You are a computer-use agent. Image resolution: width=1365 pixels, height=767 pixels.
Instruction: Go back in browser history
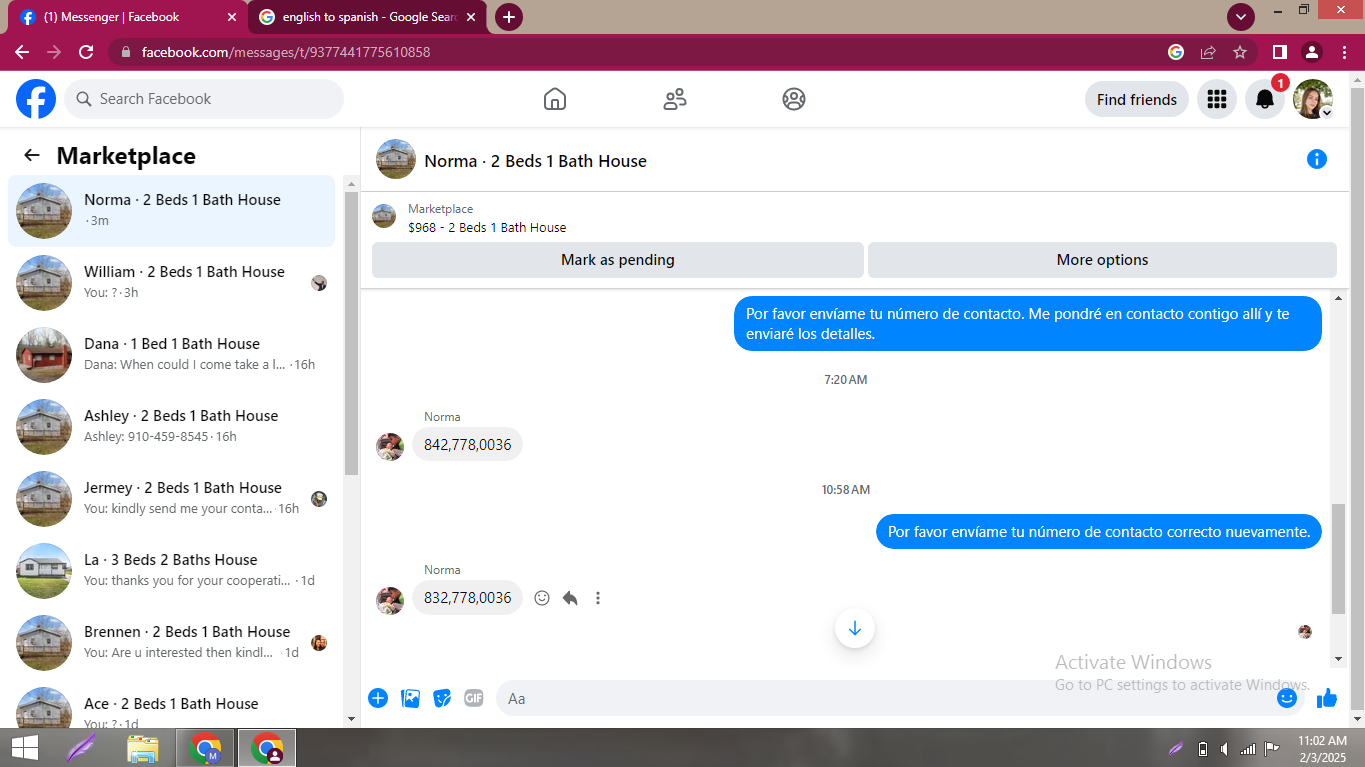pyautogui.click(x=22, y=52)
